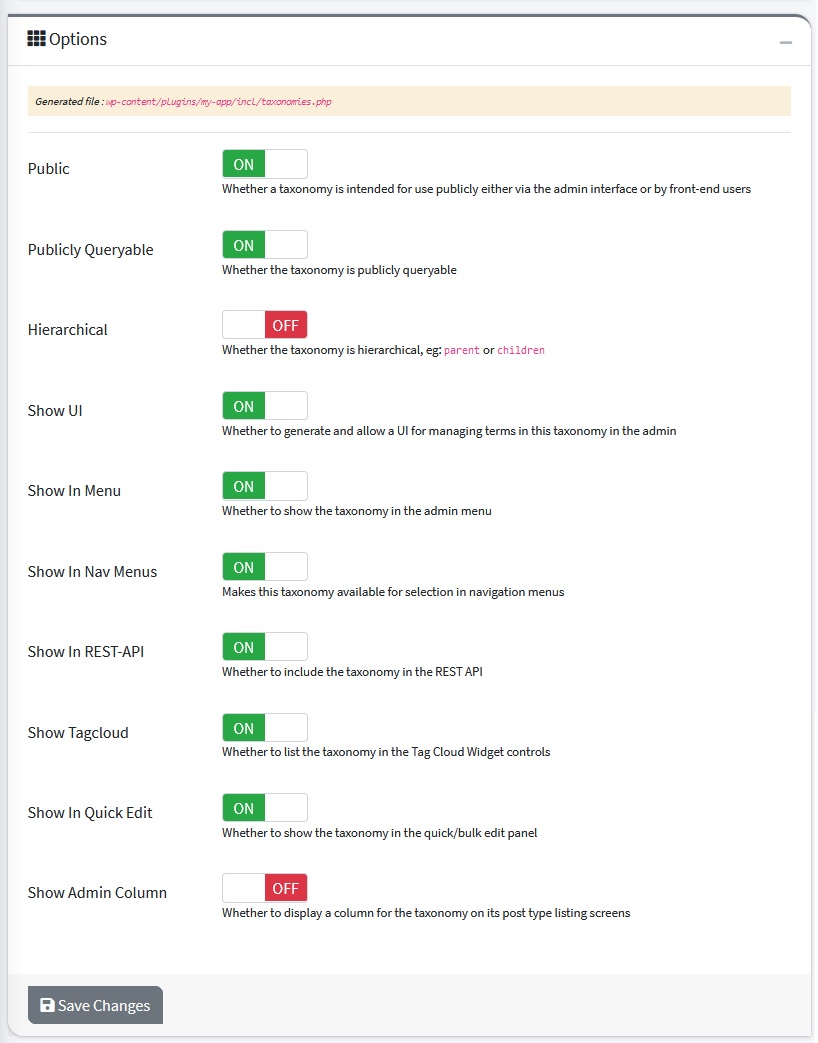
Task: Click the generated file path taxonomies.php
Action: [x=218, y=102]
